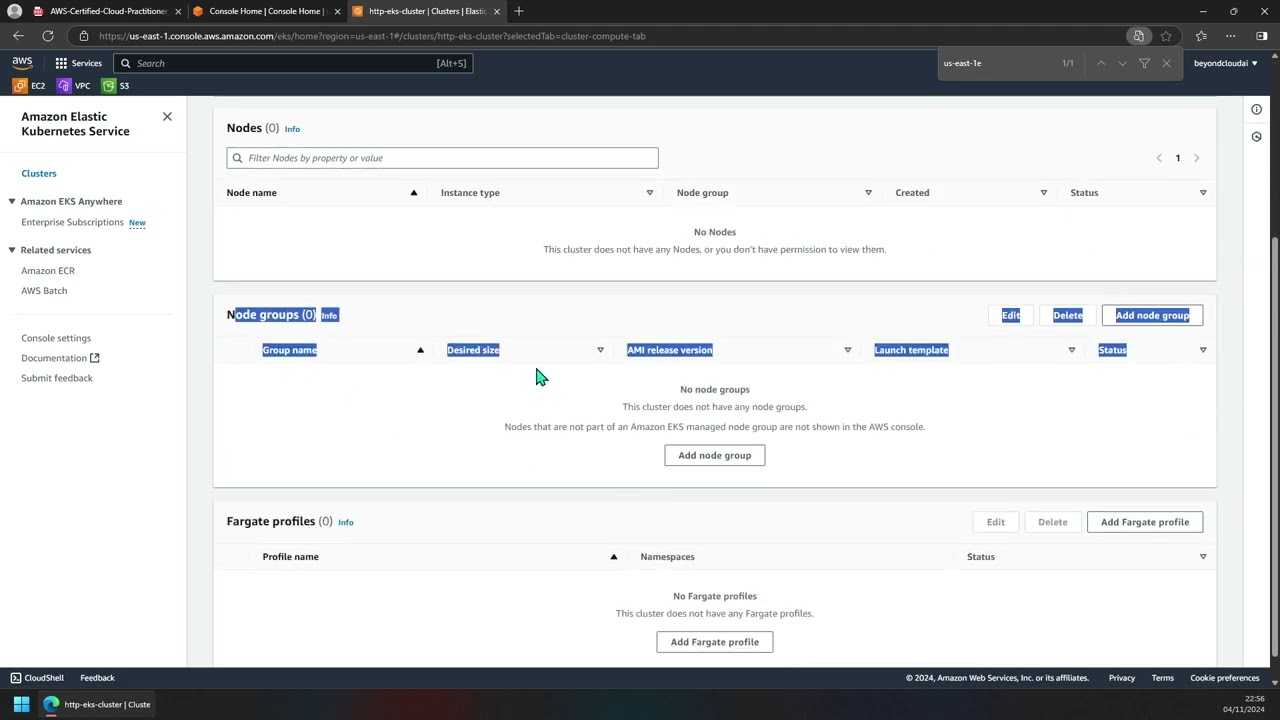Click the top-right Add Fargate profile button

tap(1145, 522)
